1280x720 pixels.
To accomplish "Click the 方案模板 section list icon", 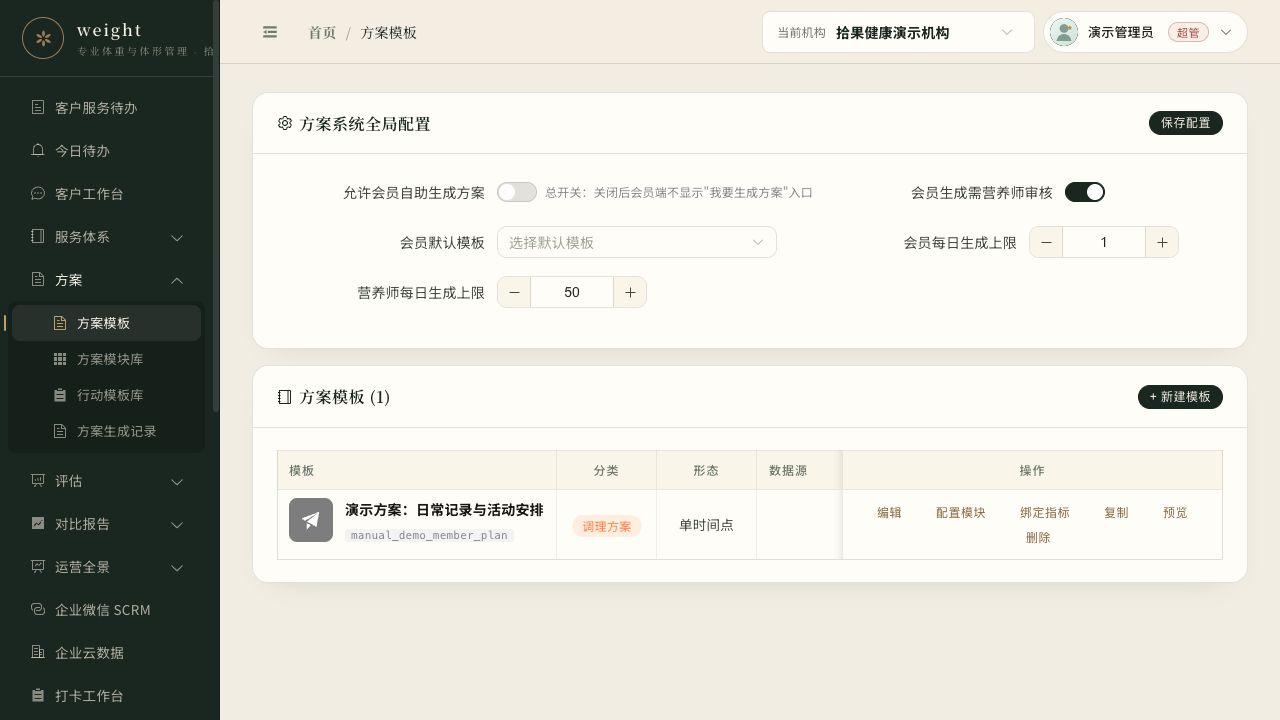I will pyautogui.click(x=285, y=397).
